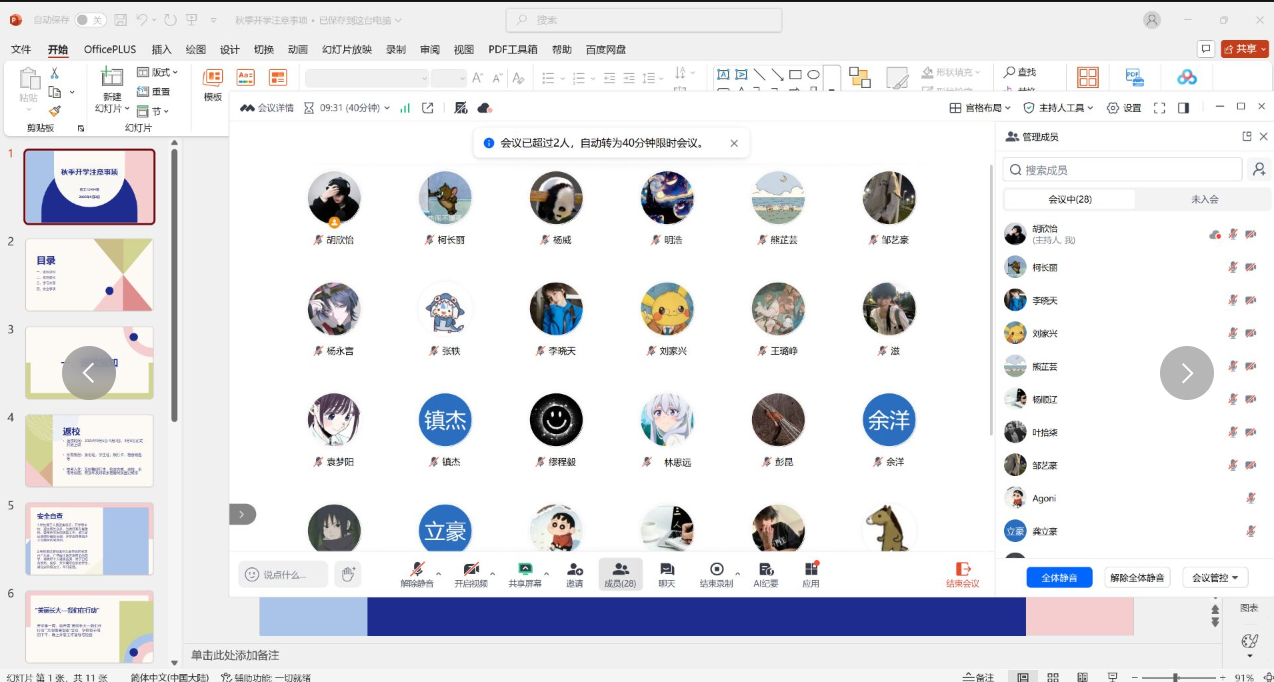Unmute the microphone in the meeting toolbar
1274x682 pixels.
pos(417,570)
